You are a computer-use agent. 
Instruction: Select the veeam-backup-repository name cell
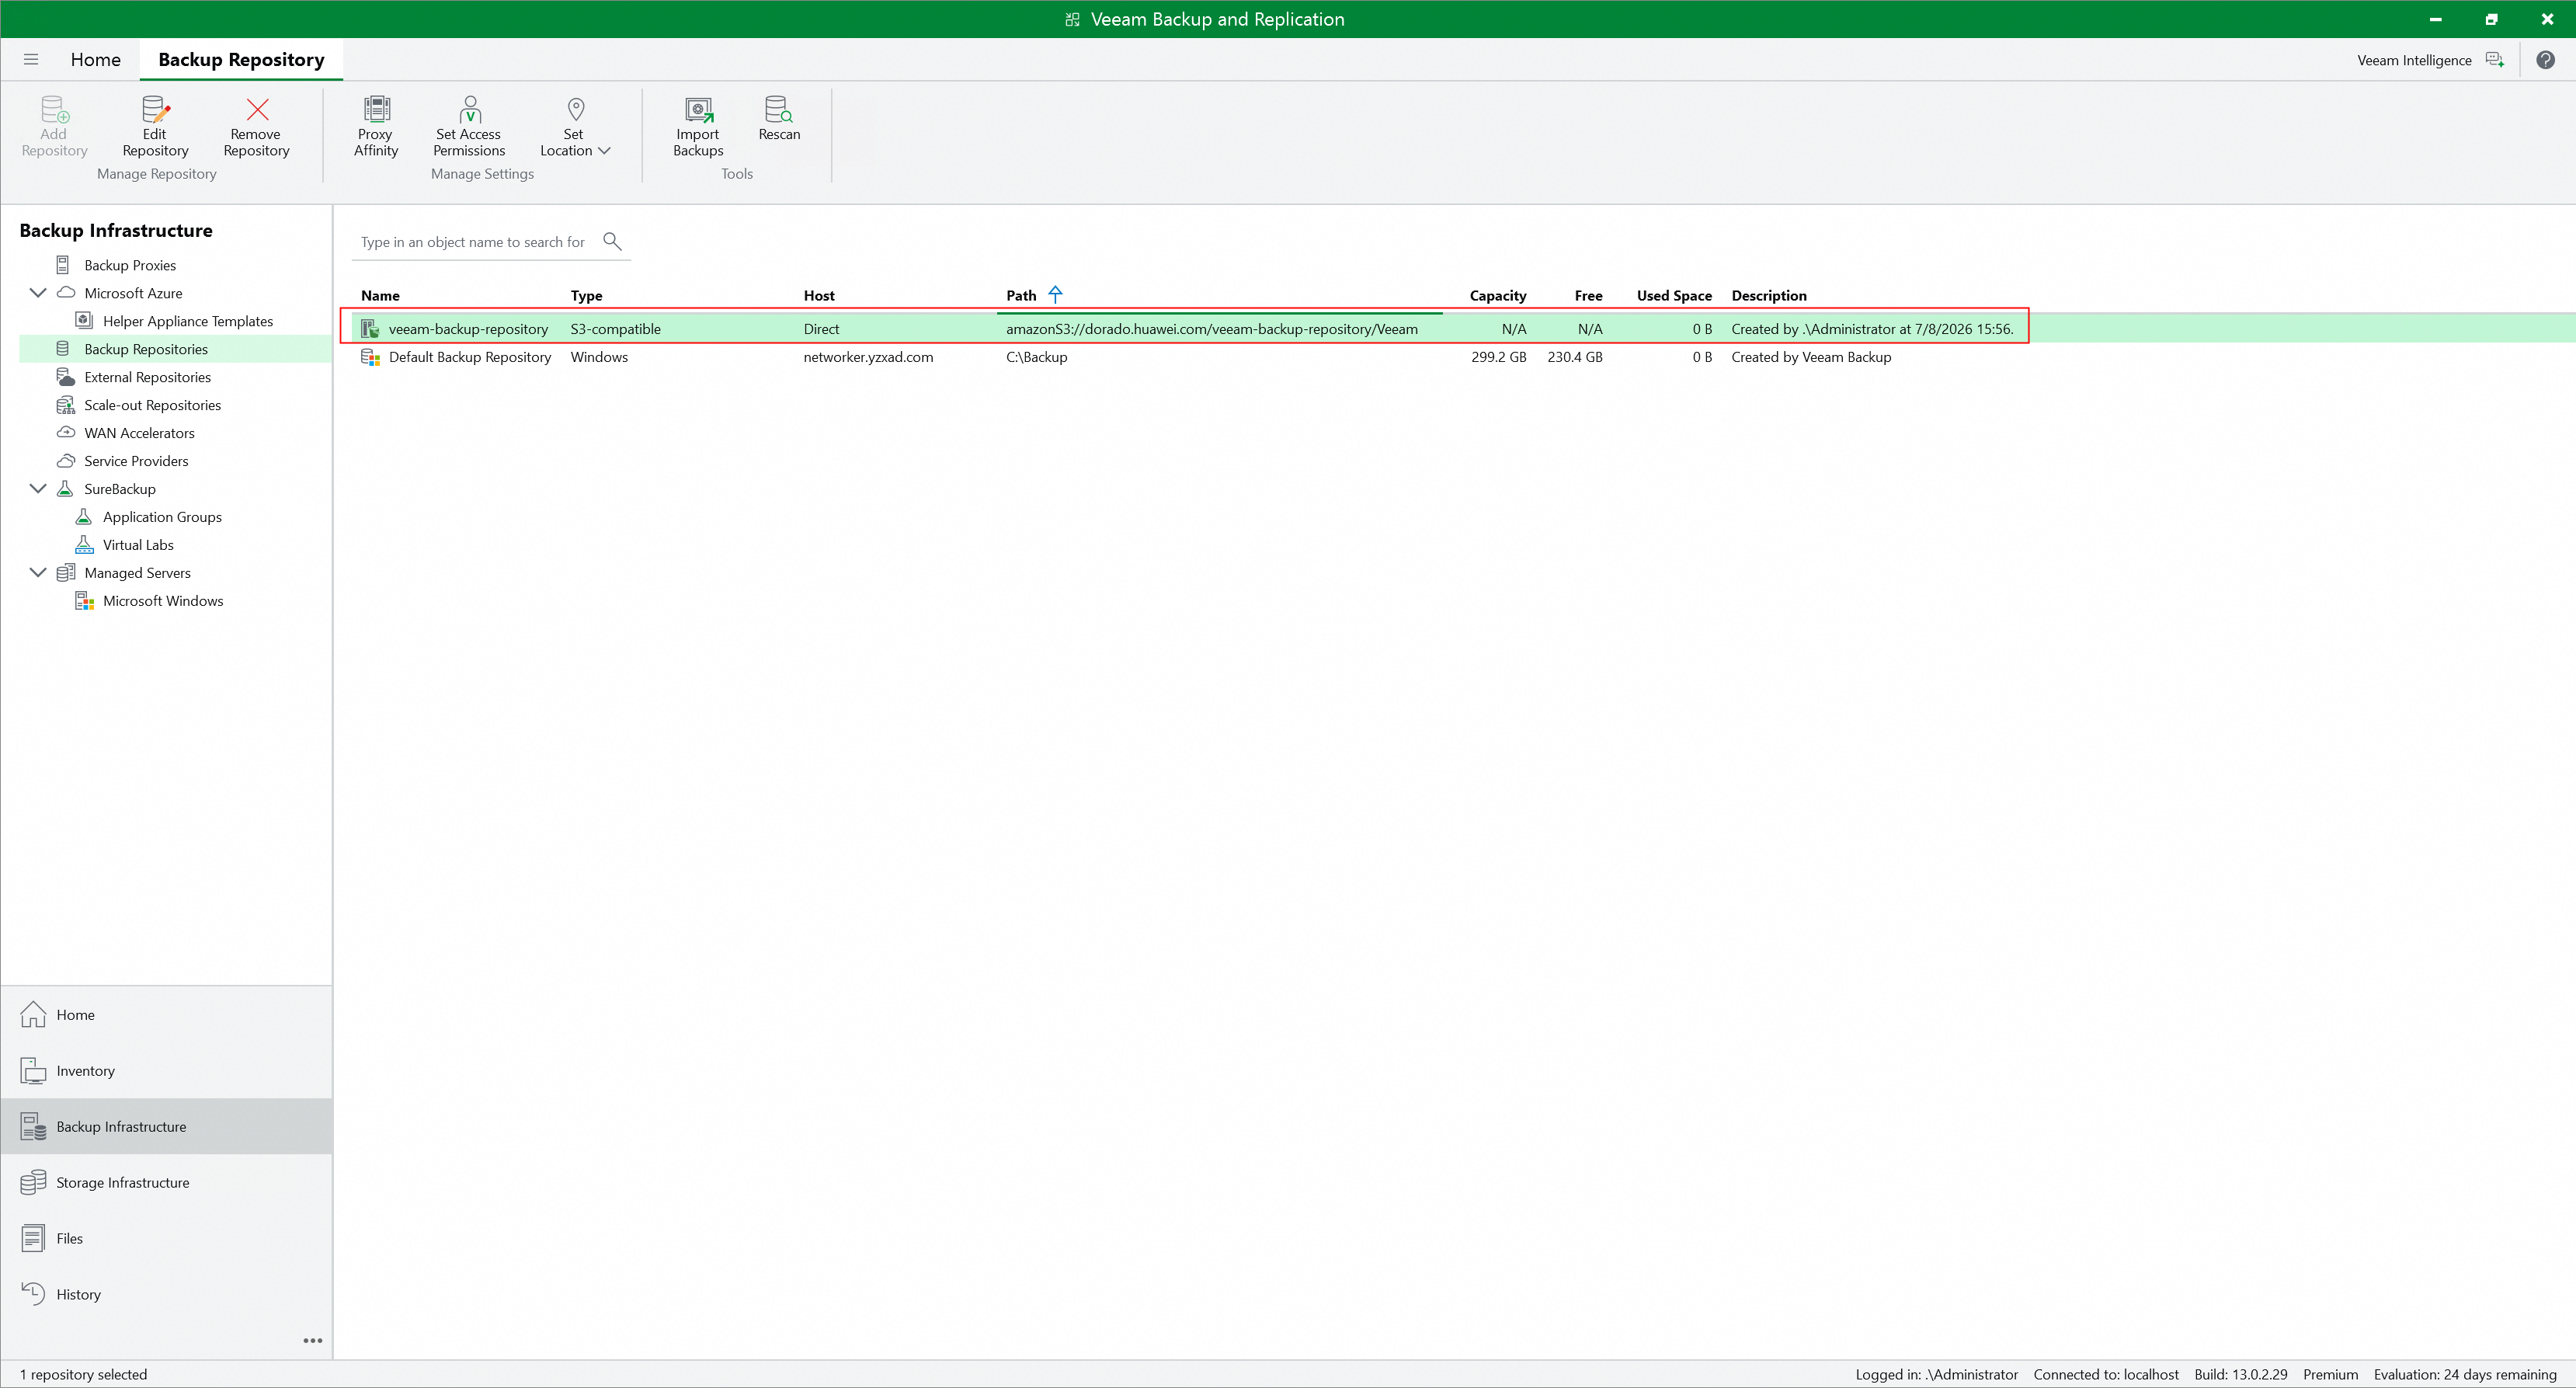point(468,329)
